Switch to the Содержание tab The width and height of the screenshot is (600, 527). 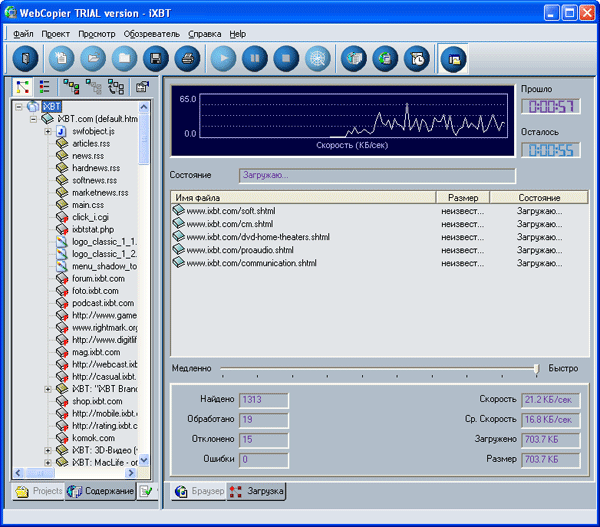[101, 492]
